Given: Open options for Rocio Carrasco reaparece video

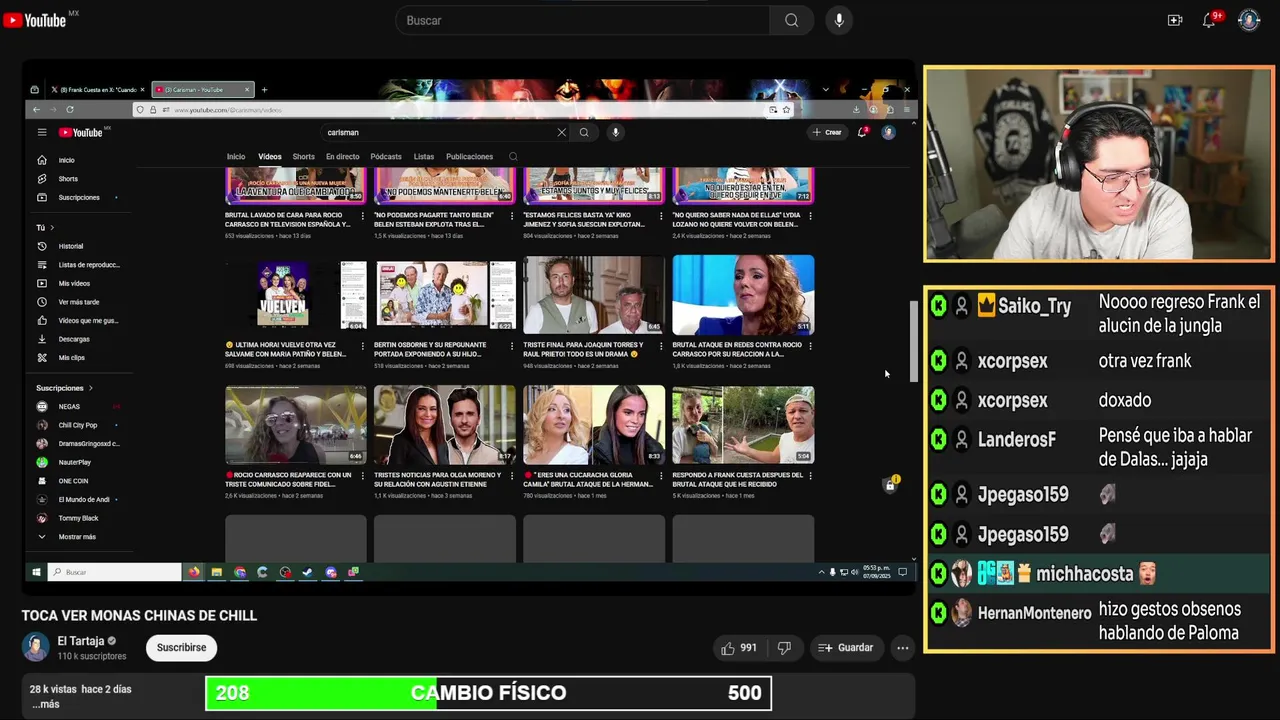Looking at the screenshot, I should (x=363, y=476).
